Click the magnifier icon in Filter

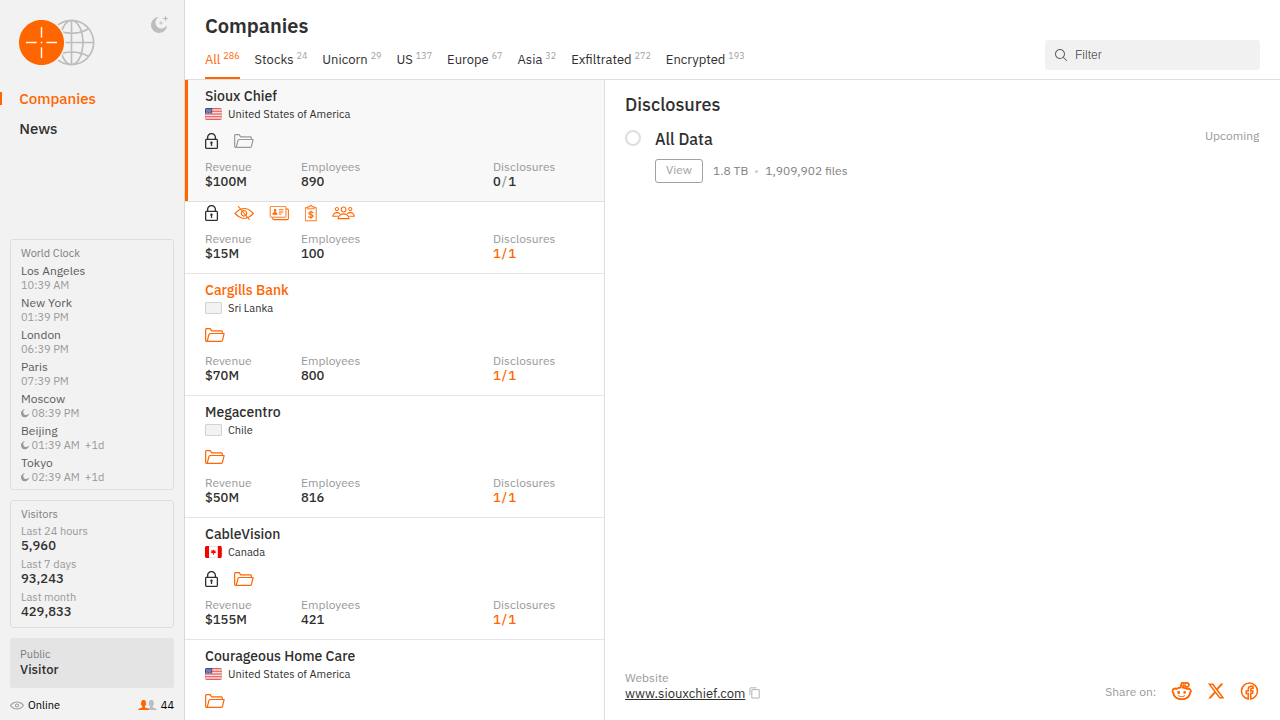[x=1061, y=55]
